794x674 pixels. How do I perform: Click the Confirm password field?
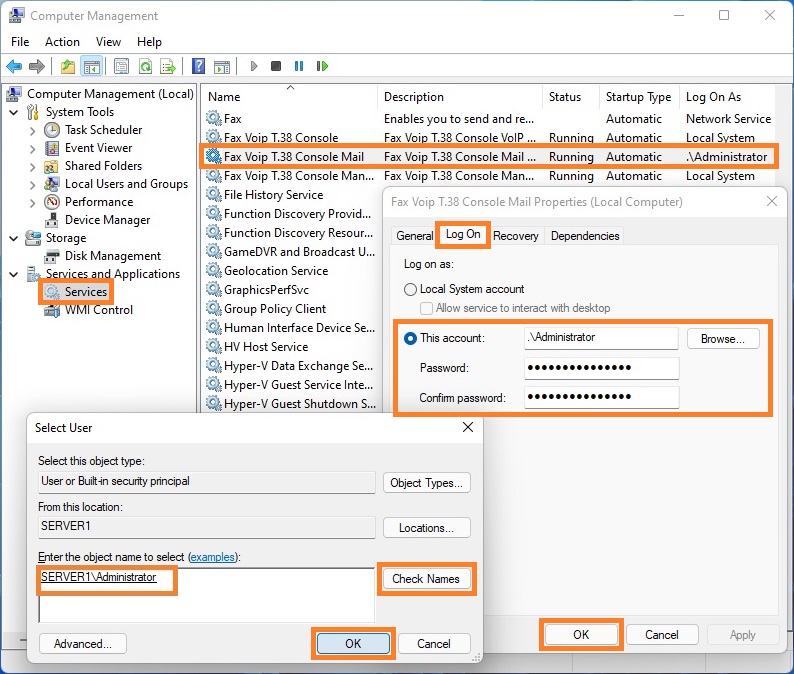click(601, 398)
